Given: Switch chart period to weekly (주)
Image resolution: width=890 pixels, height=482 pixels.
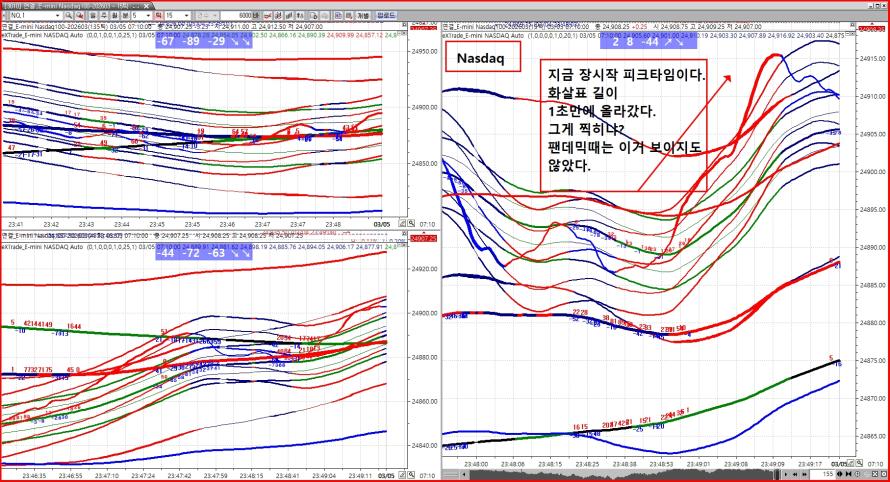Looking at the screenshot, I should point(104,15).
